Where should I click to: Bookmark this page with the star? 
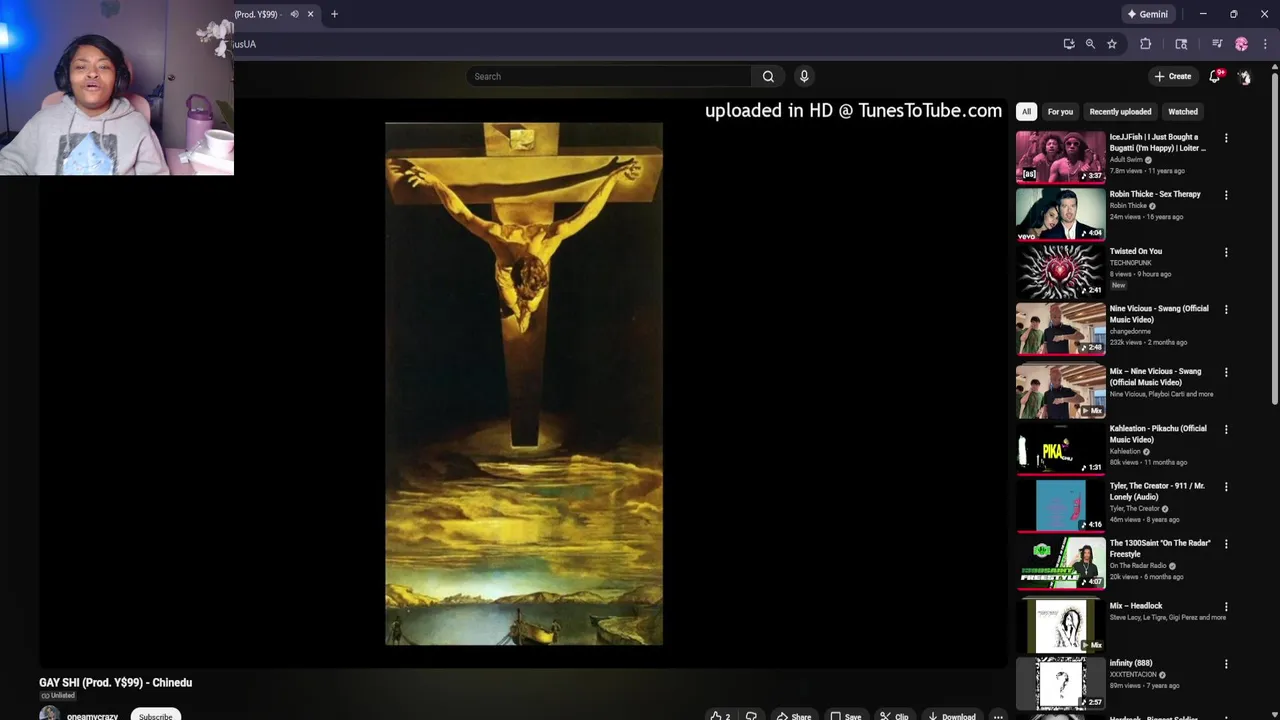tap(1112, 44)
